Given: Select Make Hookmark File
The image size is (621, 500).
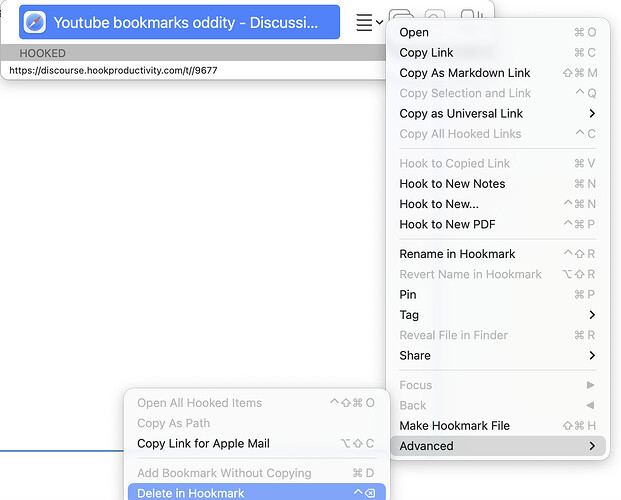Looking at the screenshot, I should [454, 426].
